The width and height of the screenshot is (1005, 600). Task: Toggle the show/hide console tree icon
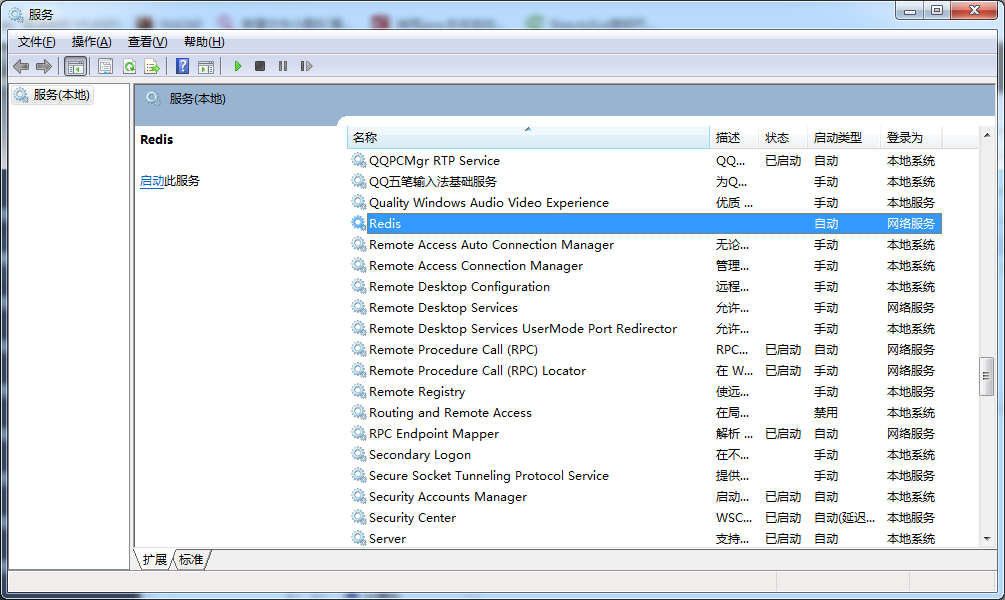click(x=76, y=66)
